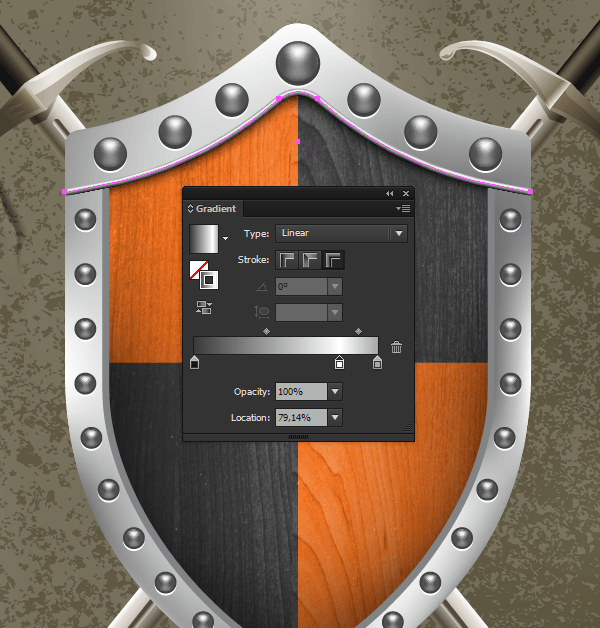Select the Gradient panel tab
This screenshot has height=628, width=600.
point(212,209)
